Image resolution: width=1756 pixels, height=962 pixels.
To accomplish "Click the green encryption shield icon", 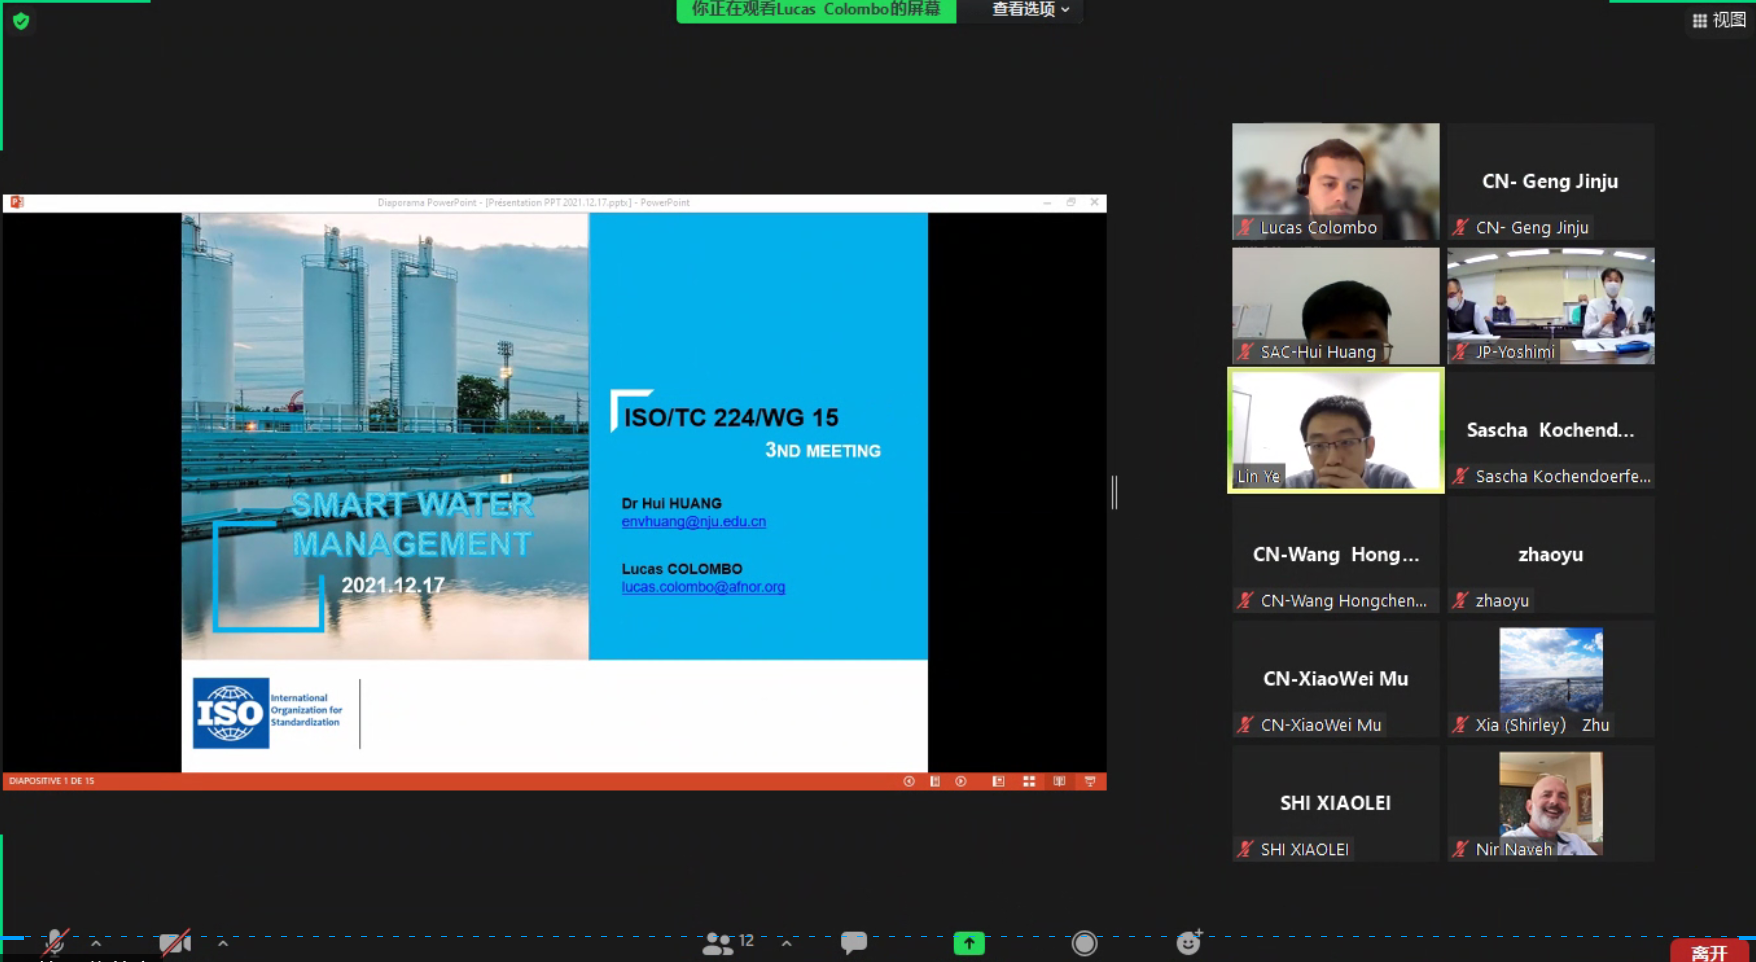I will click(21, 20).
